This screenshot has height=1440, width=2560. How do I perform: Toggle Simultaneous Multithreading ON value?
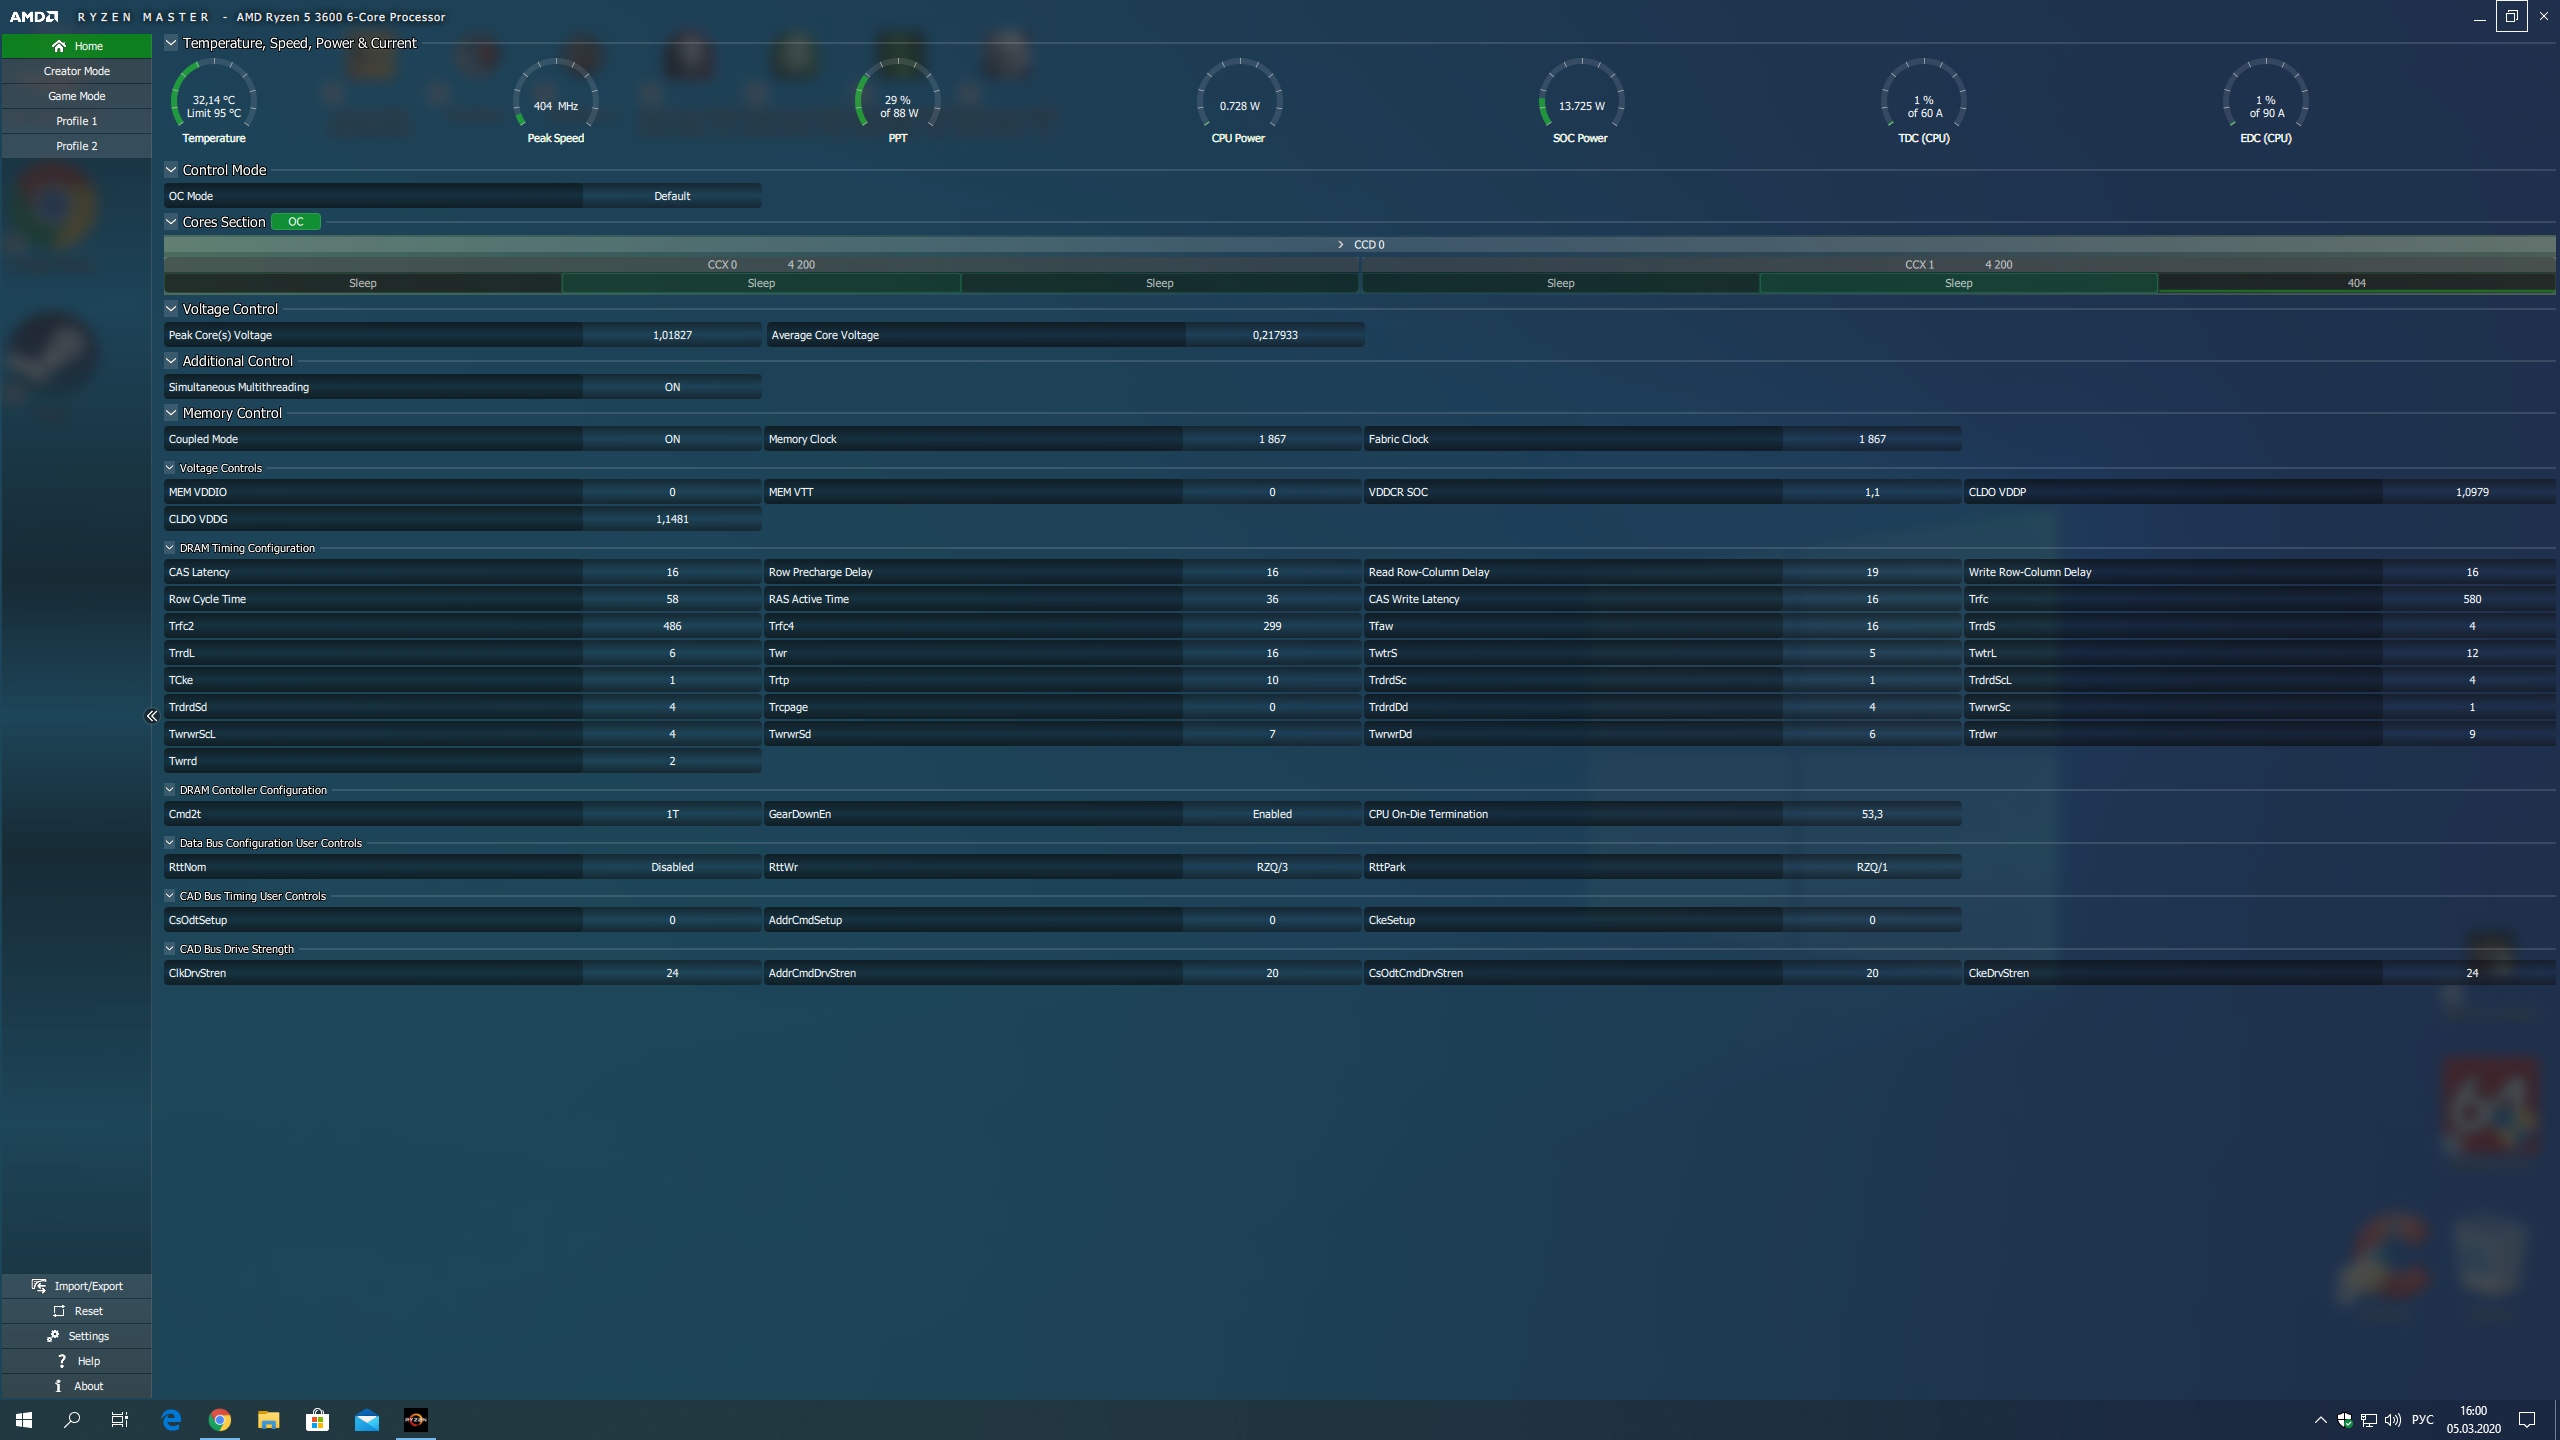click(x=672, y=387)
